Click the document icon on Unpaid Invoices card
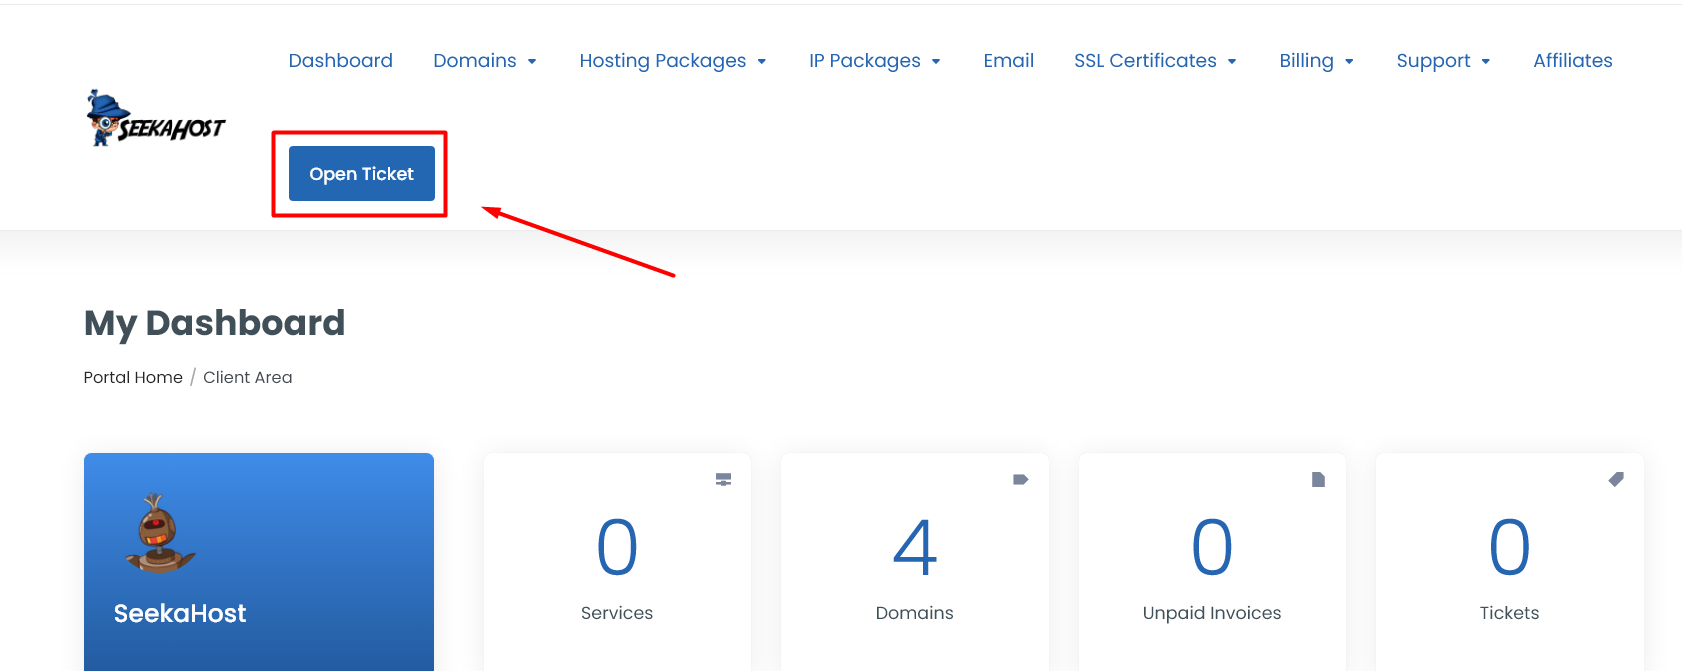 coord(1318,480)
